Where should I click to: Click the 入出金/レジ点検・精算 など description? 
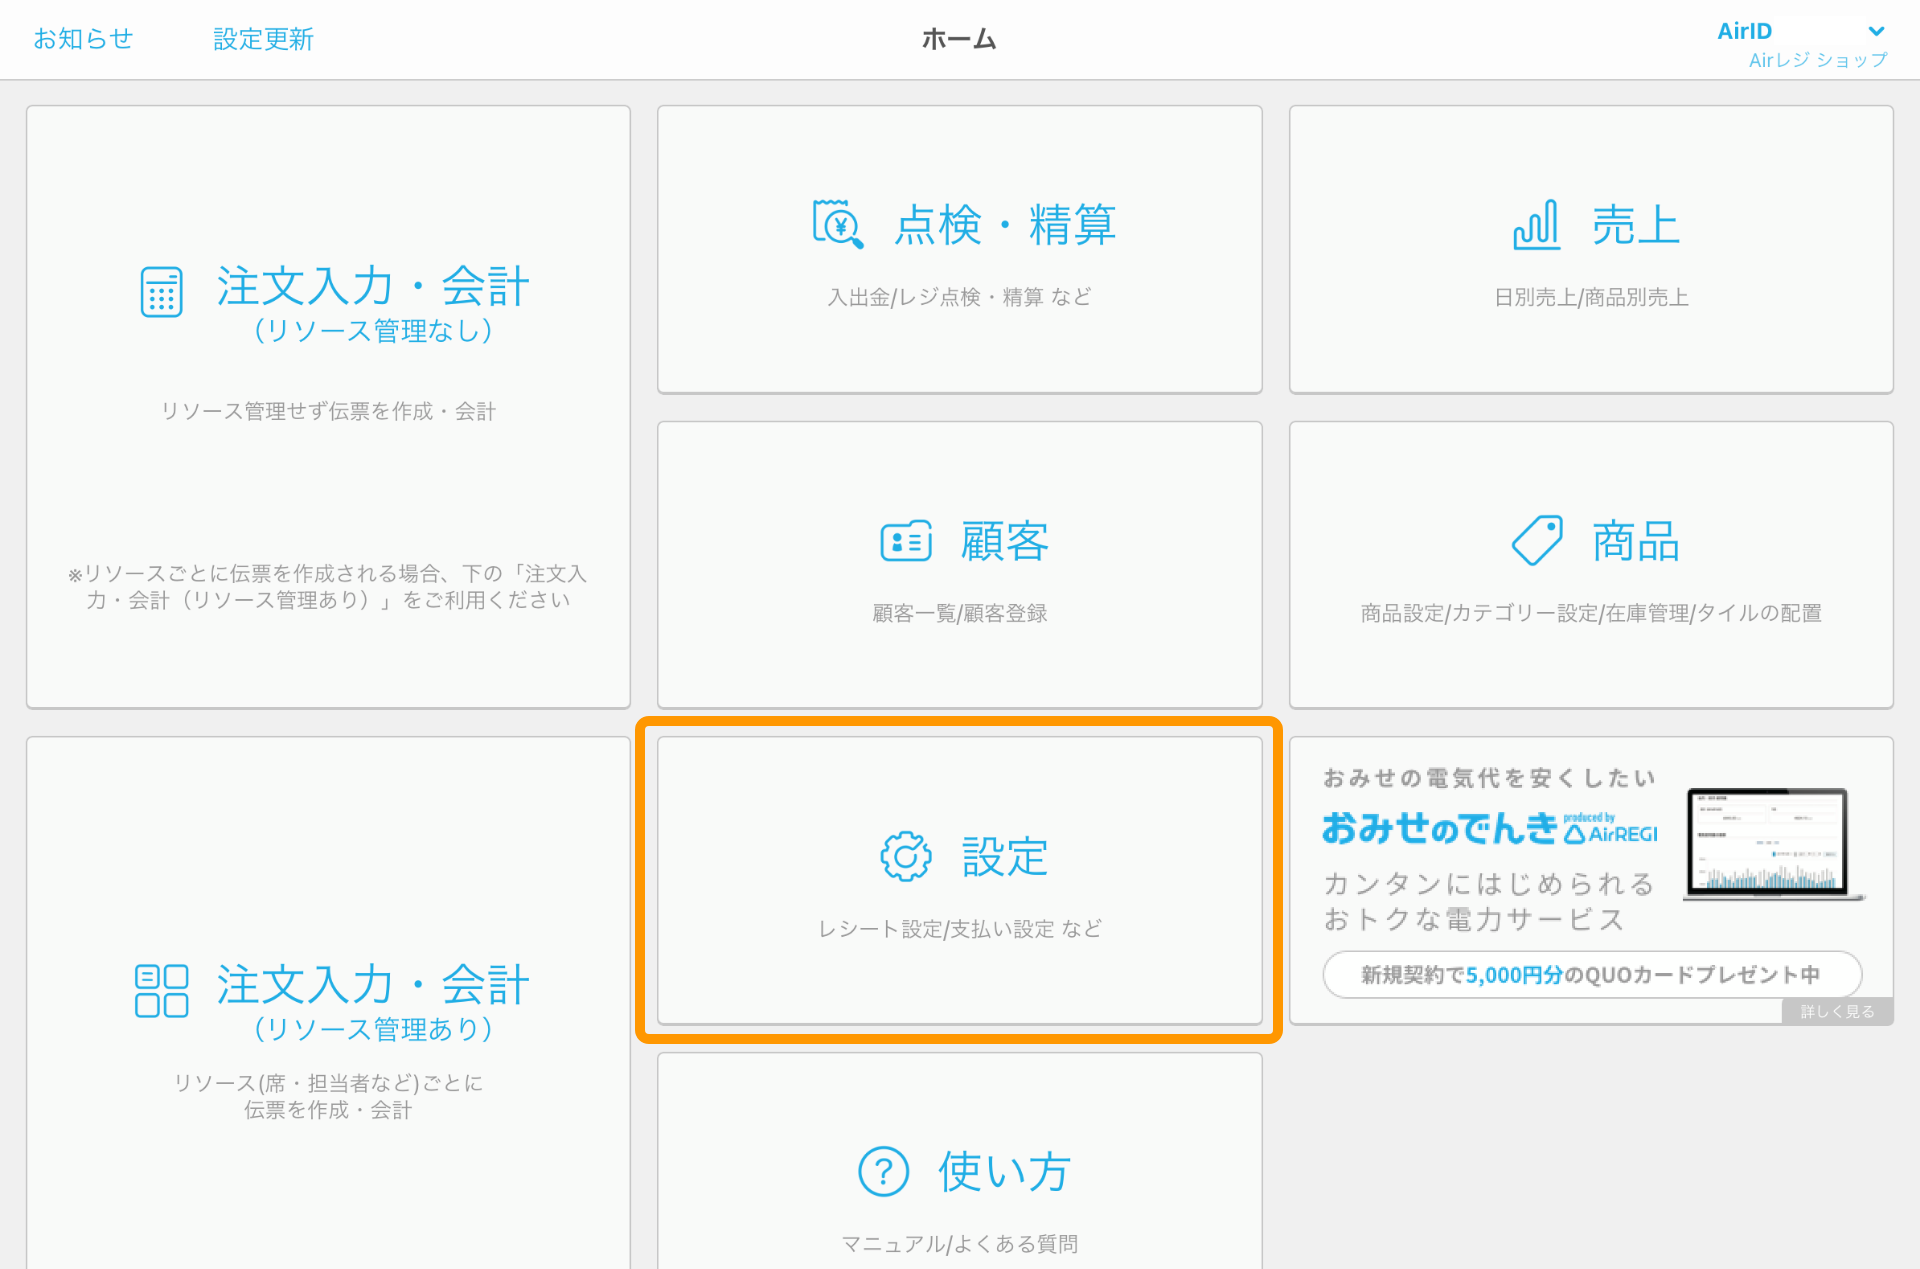[x=959, y=297]
